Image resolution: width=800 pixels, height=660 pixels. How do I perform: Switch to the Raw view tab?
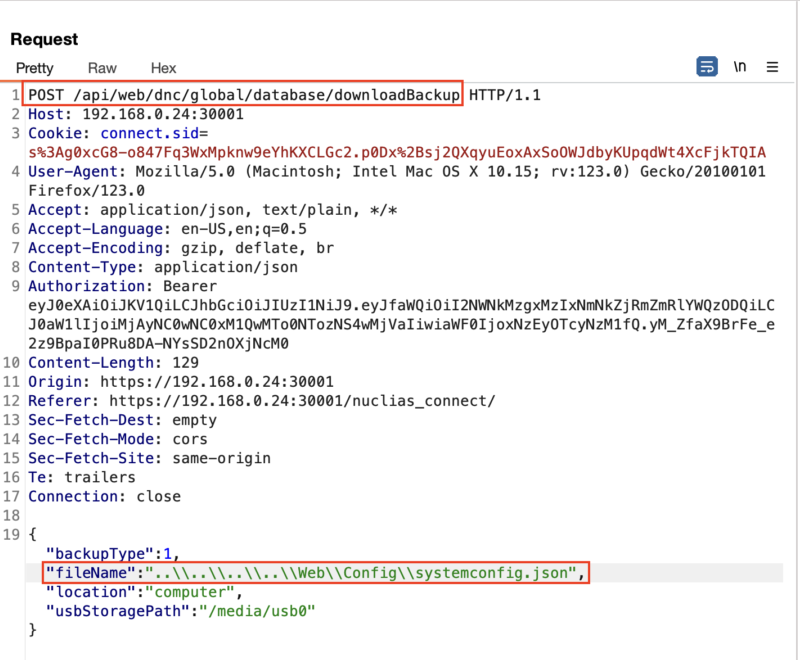click(x=102, y=68)
